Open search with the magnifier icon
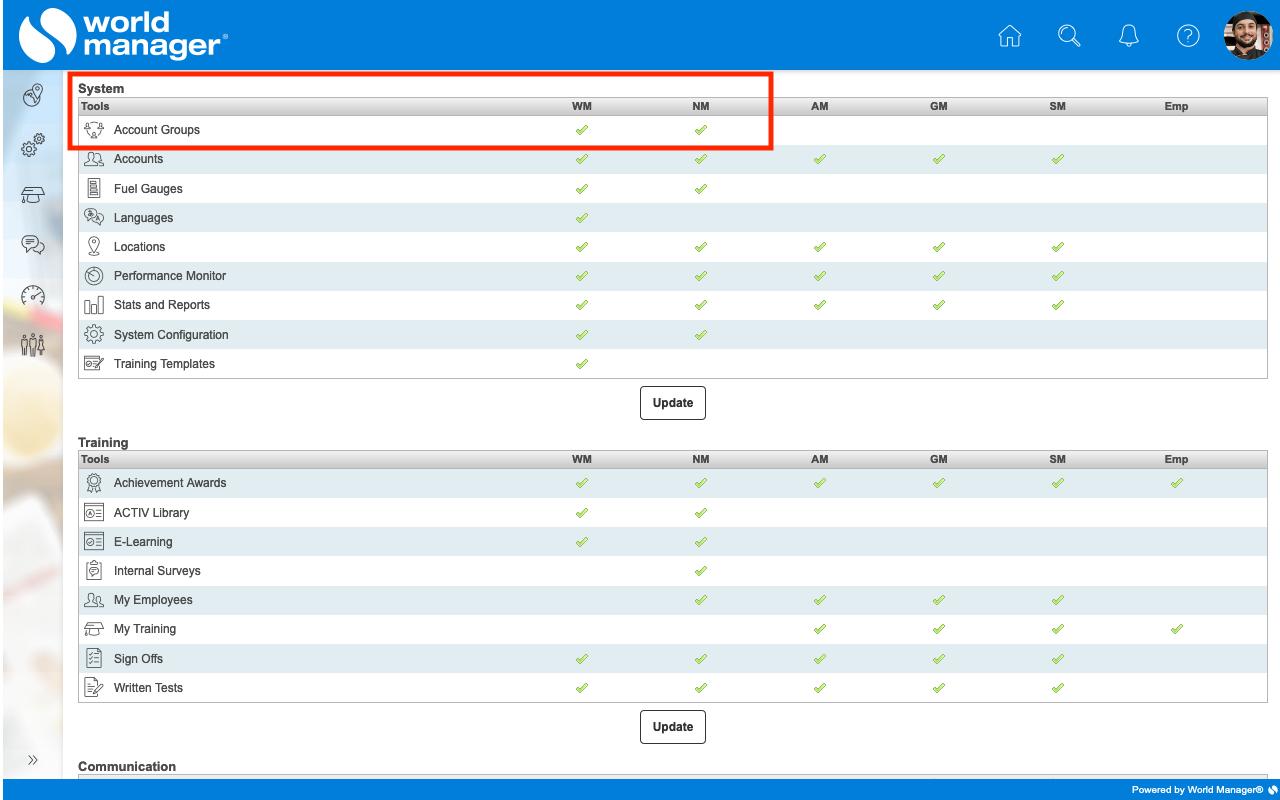Viewport: 1280px width, 800px height. click(x=1069, y=36)
